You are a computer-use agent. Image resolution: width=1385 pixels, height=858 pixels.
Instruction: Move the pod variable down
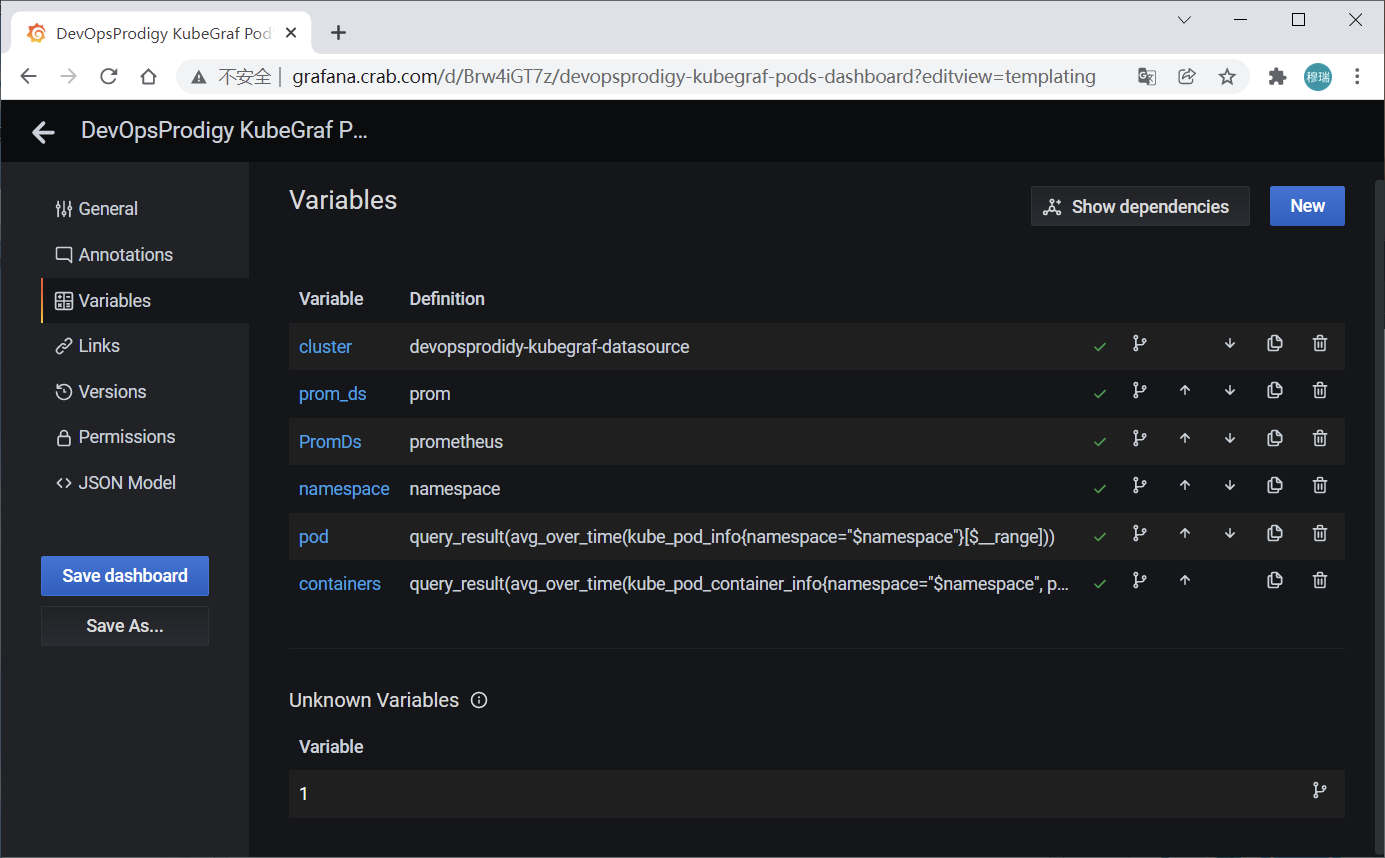[x=1230, y=534]
